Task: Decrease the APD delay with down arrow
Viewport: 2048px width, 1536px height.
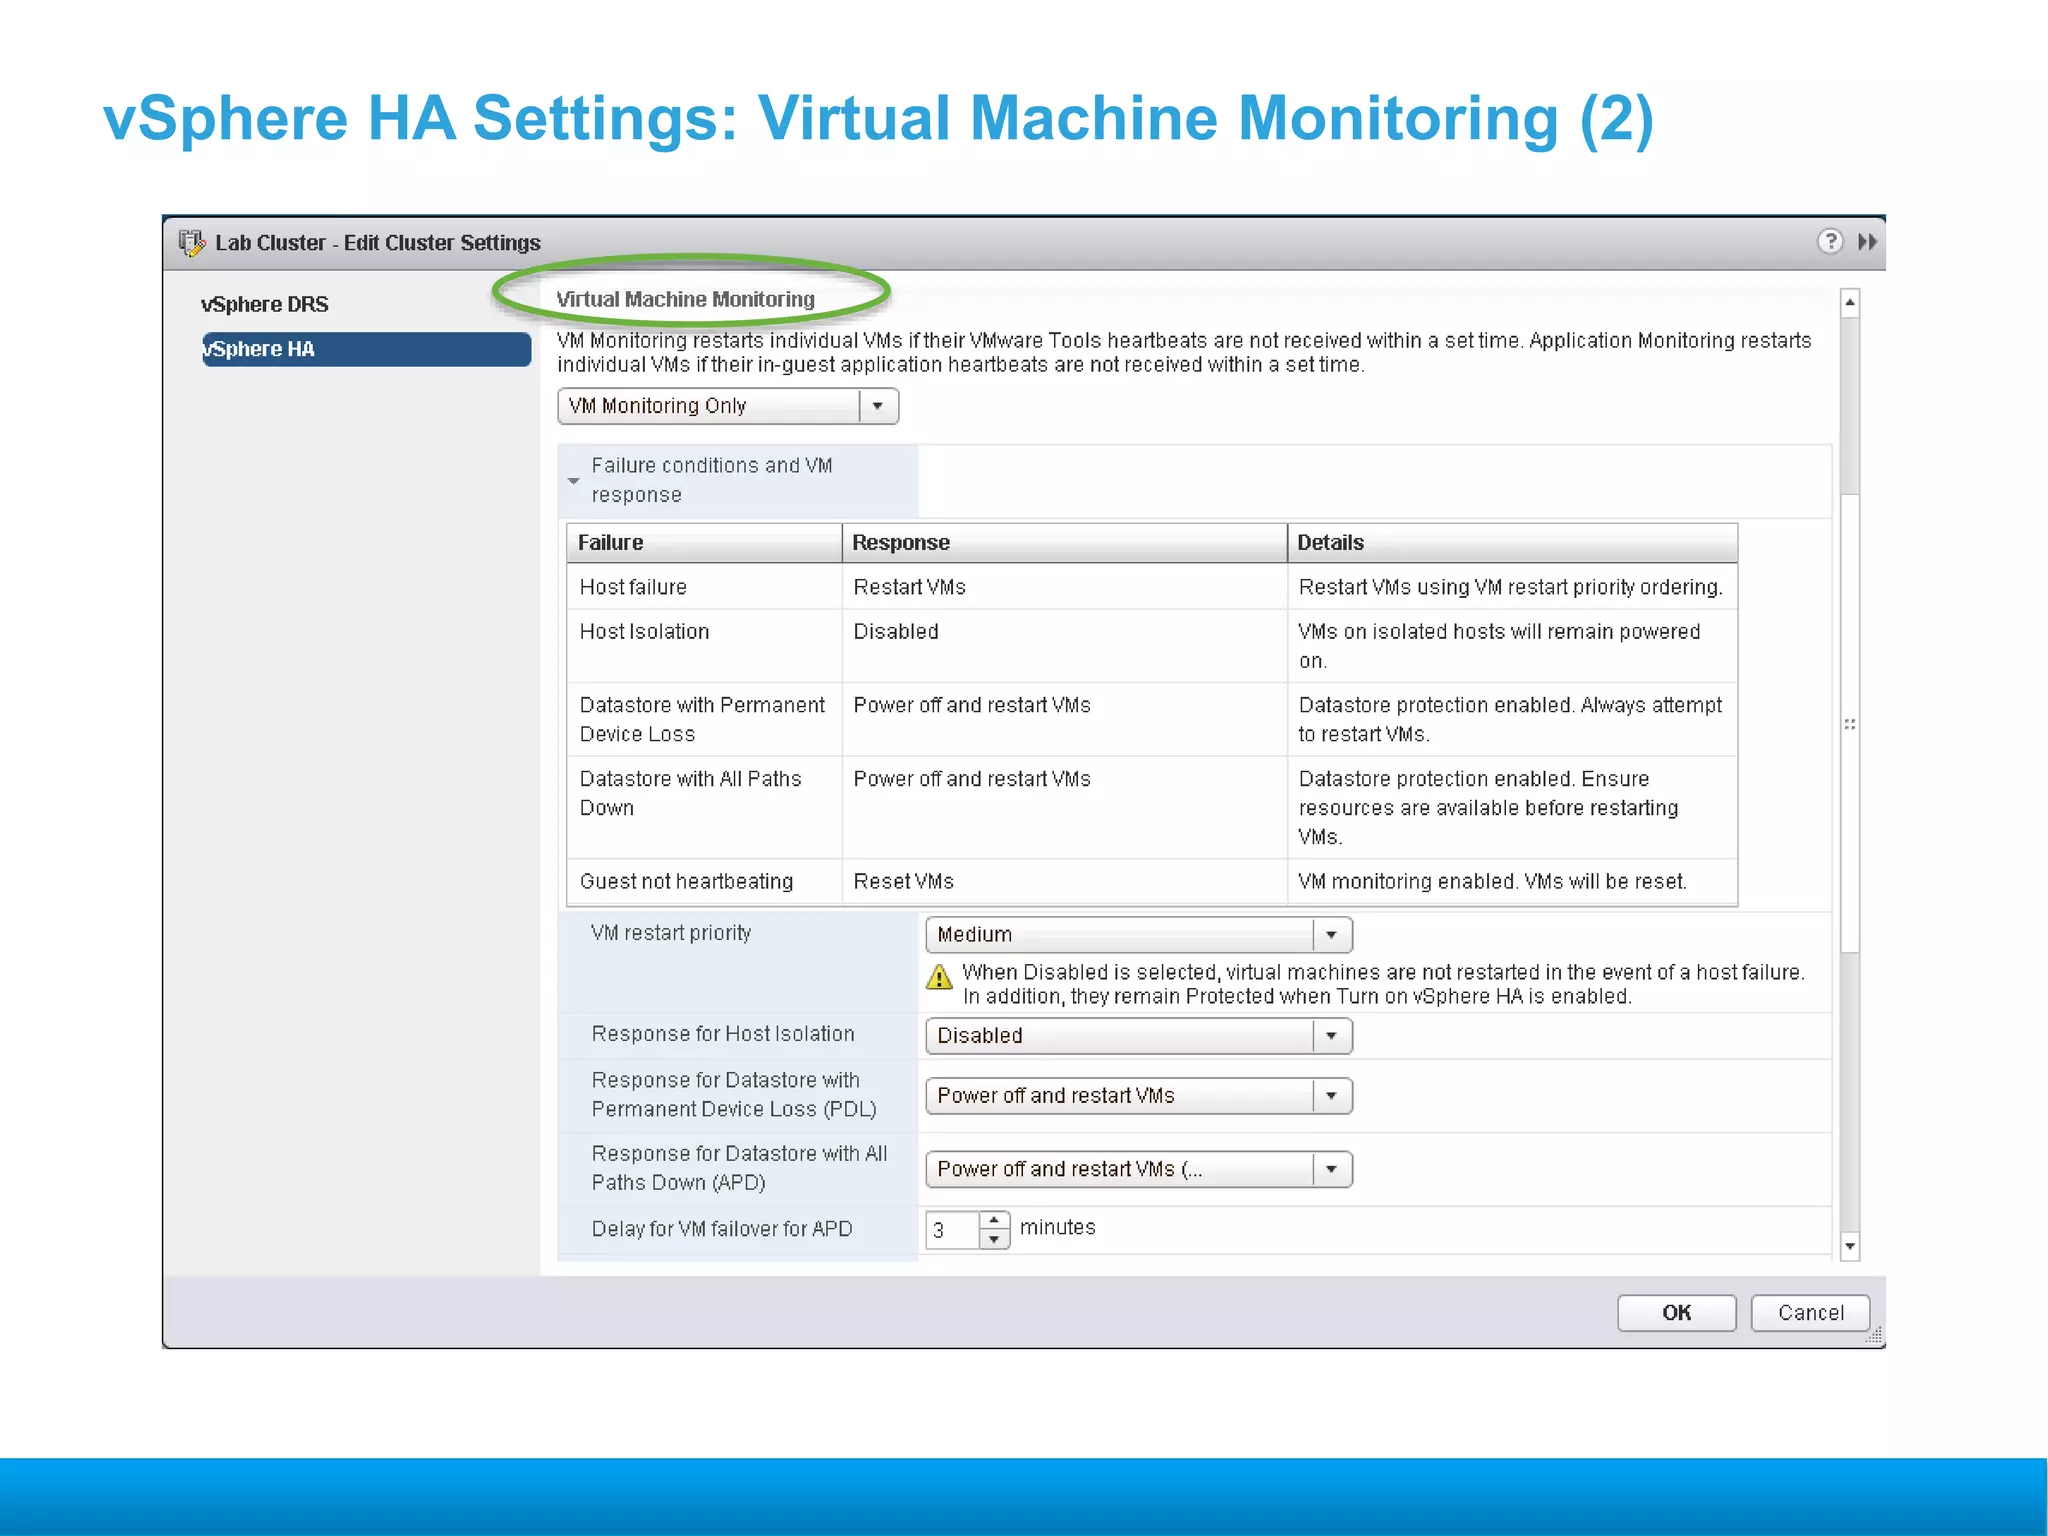Action: (994, 1240)
